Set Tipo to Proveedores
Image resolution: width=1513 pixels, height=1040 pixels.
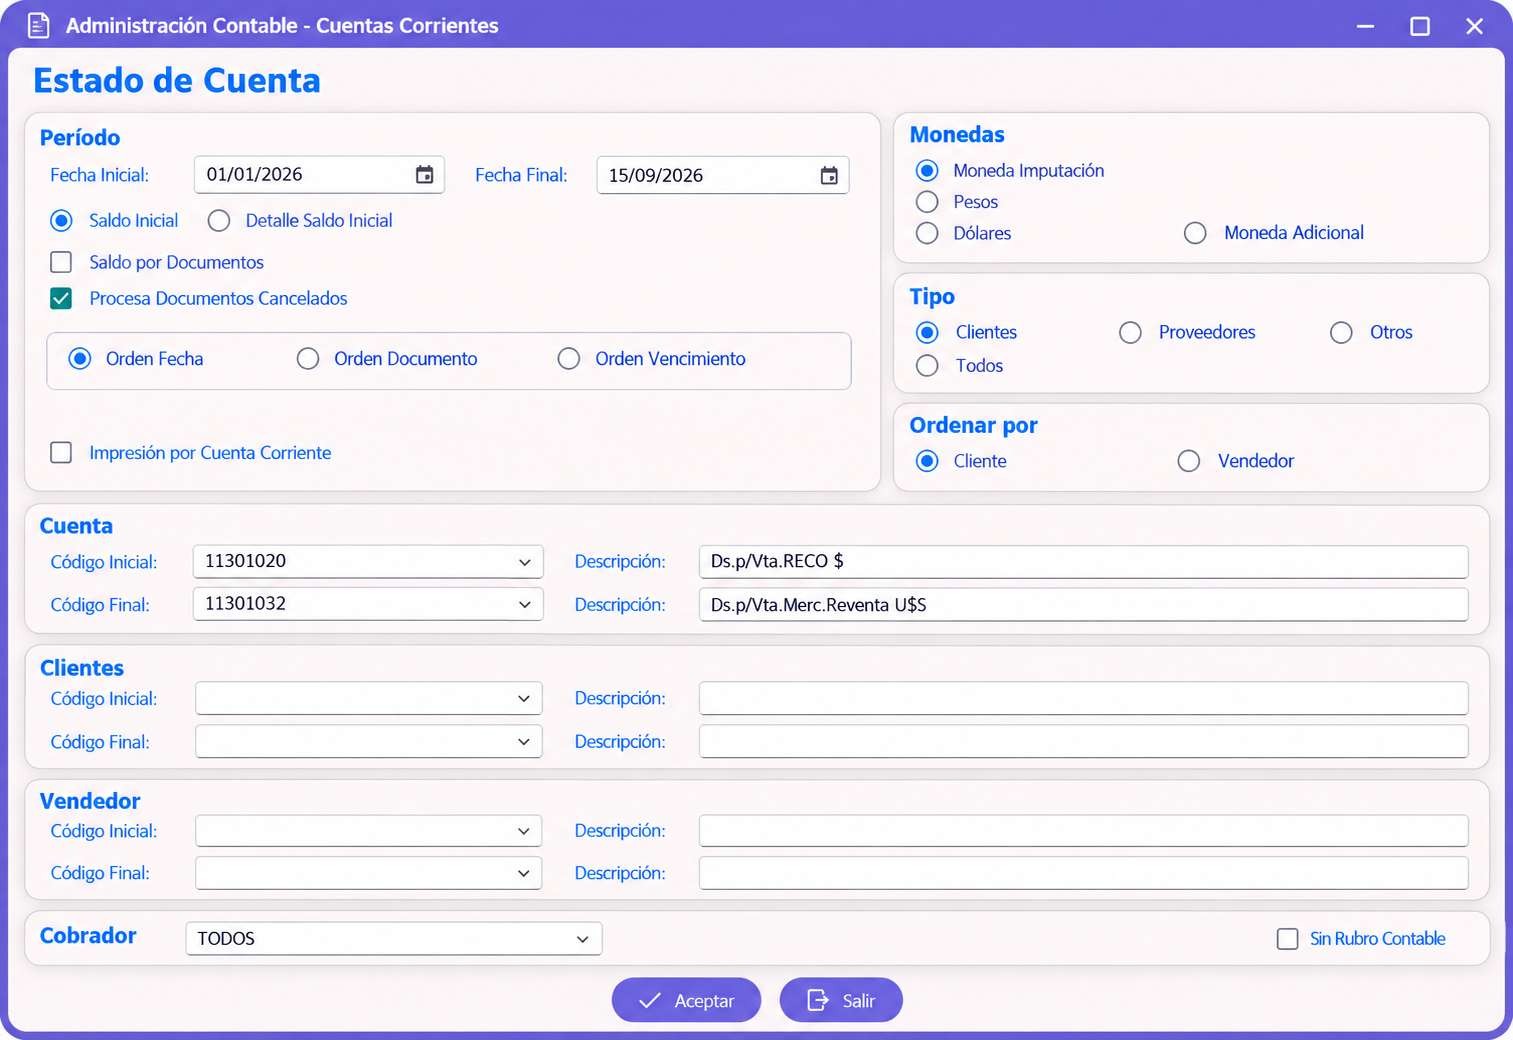(x=1130, y=332)
